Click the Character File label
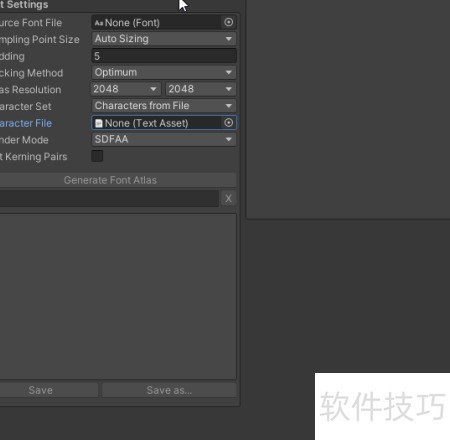This screenshot has height=440, width=450. pos(26,123)
